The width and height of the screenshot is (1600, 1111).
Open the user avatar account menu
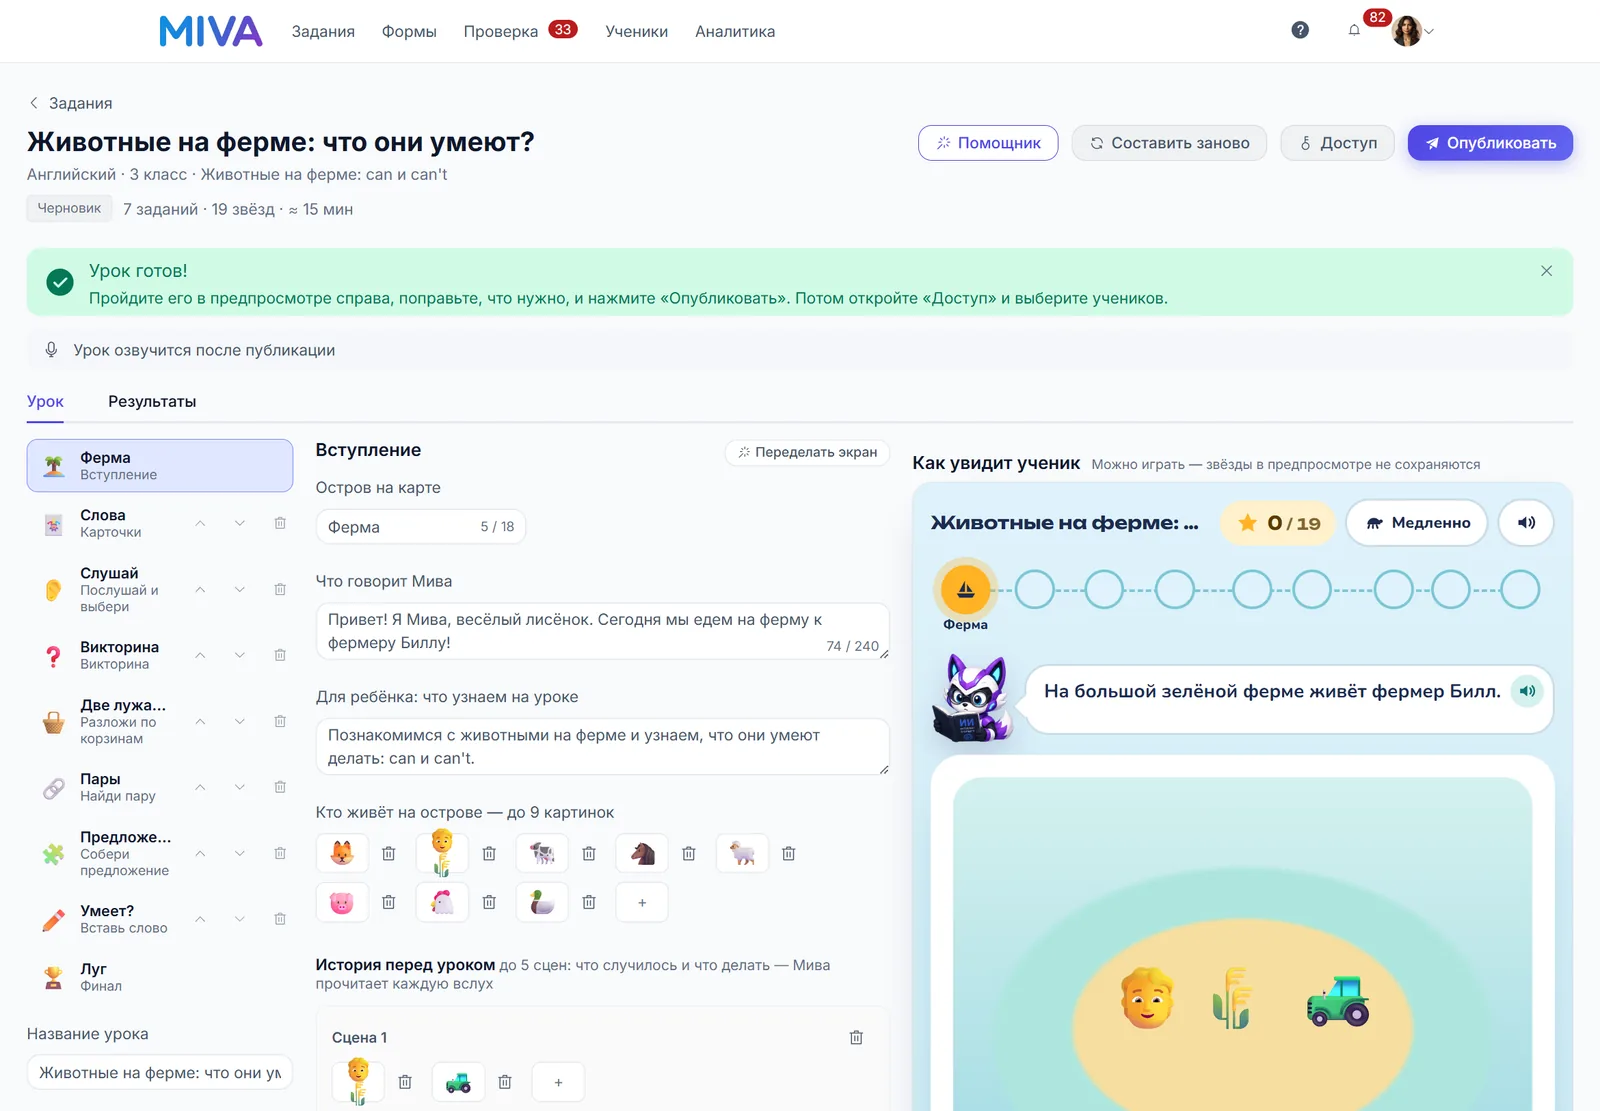1413,31
